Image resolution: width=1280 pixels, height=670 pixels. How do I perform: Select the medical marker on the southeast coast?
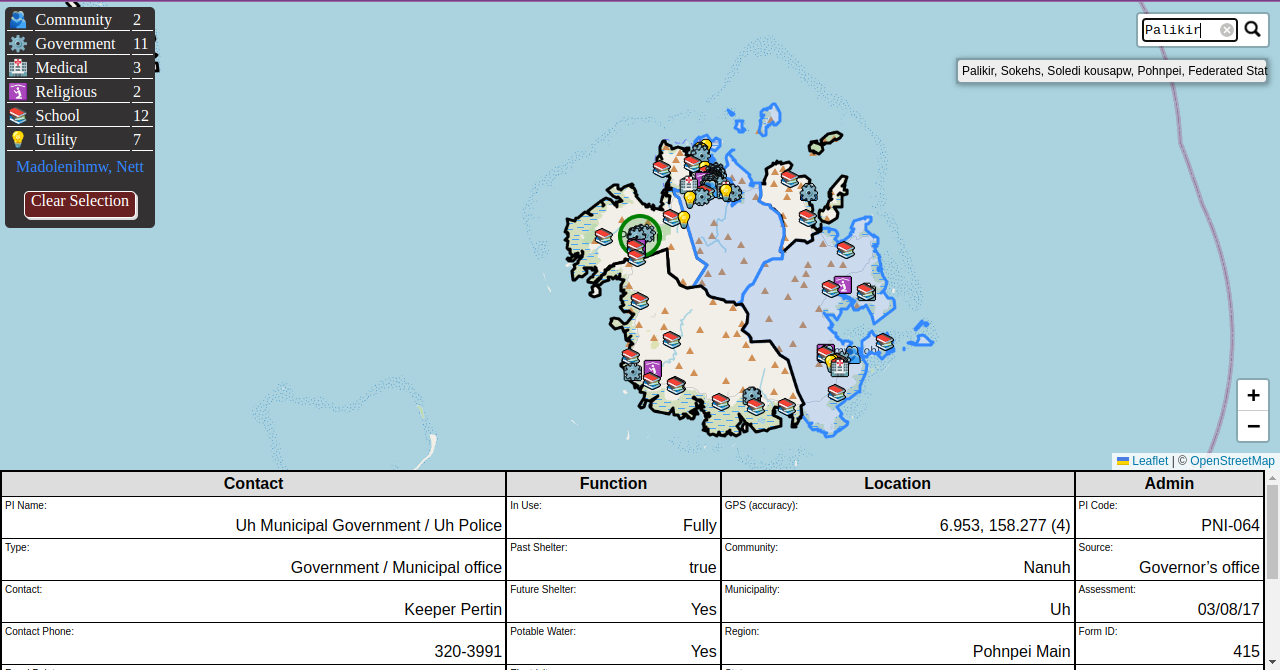click(x=839, y=367)
